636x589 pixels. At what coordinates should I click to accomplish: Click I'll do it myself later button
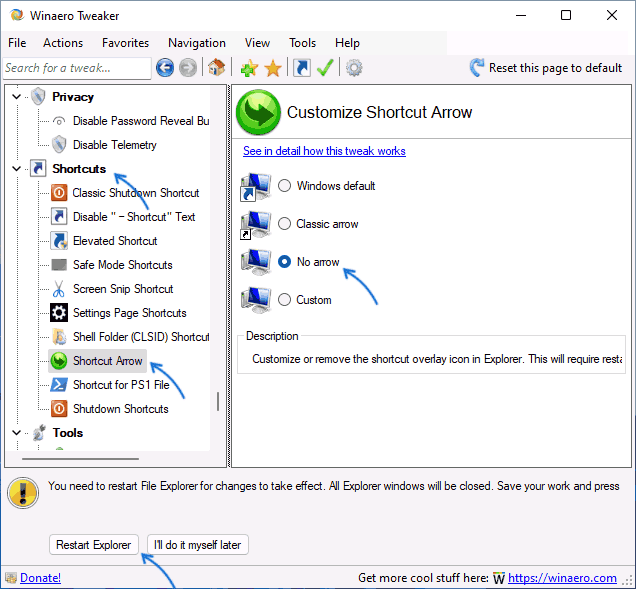[x=198, y=544]
